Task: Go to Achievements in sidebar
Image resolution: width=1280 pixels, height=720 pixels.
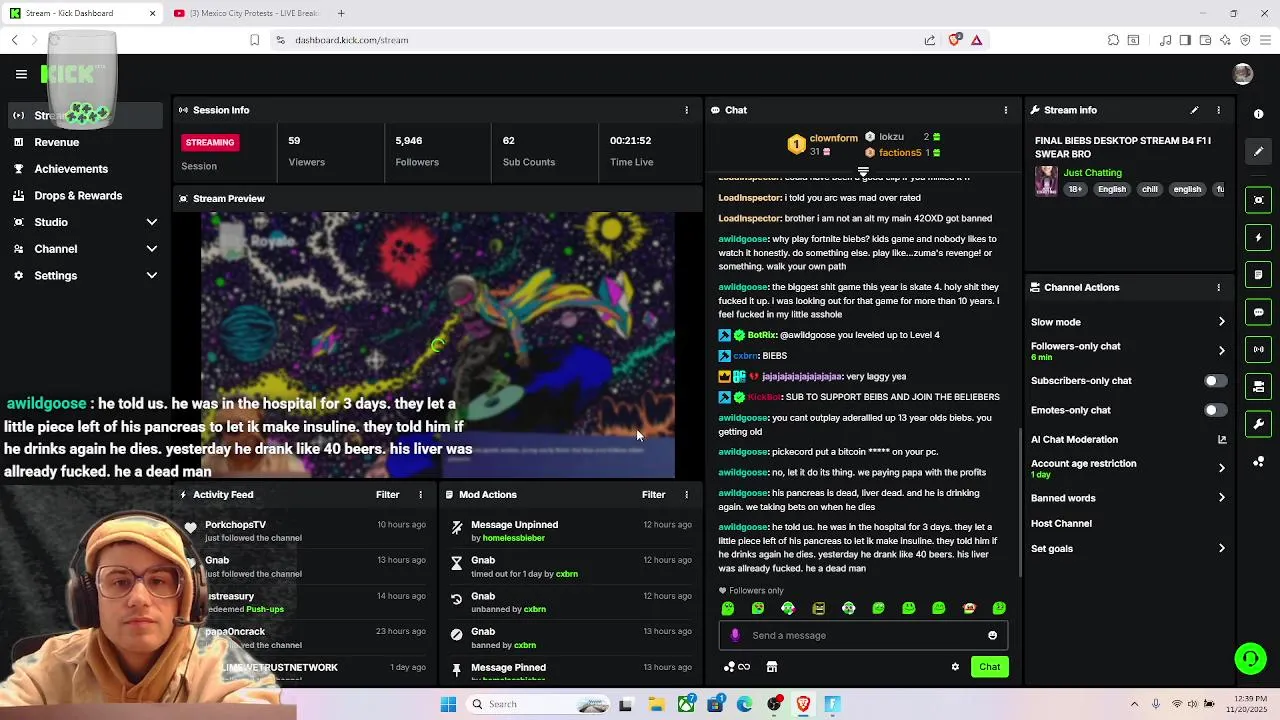Action: coord(71,169)
